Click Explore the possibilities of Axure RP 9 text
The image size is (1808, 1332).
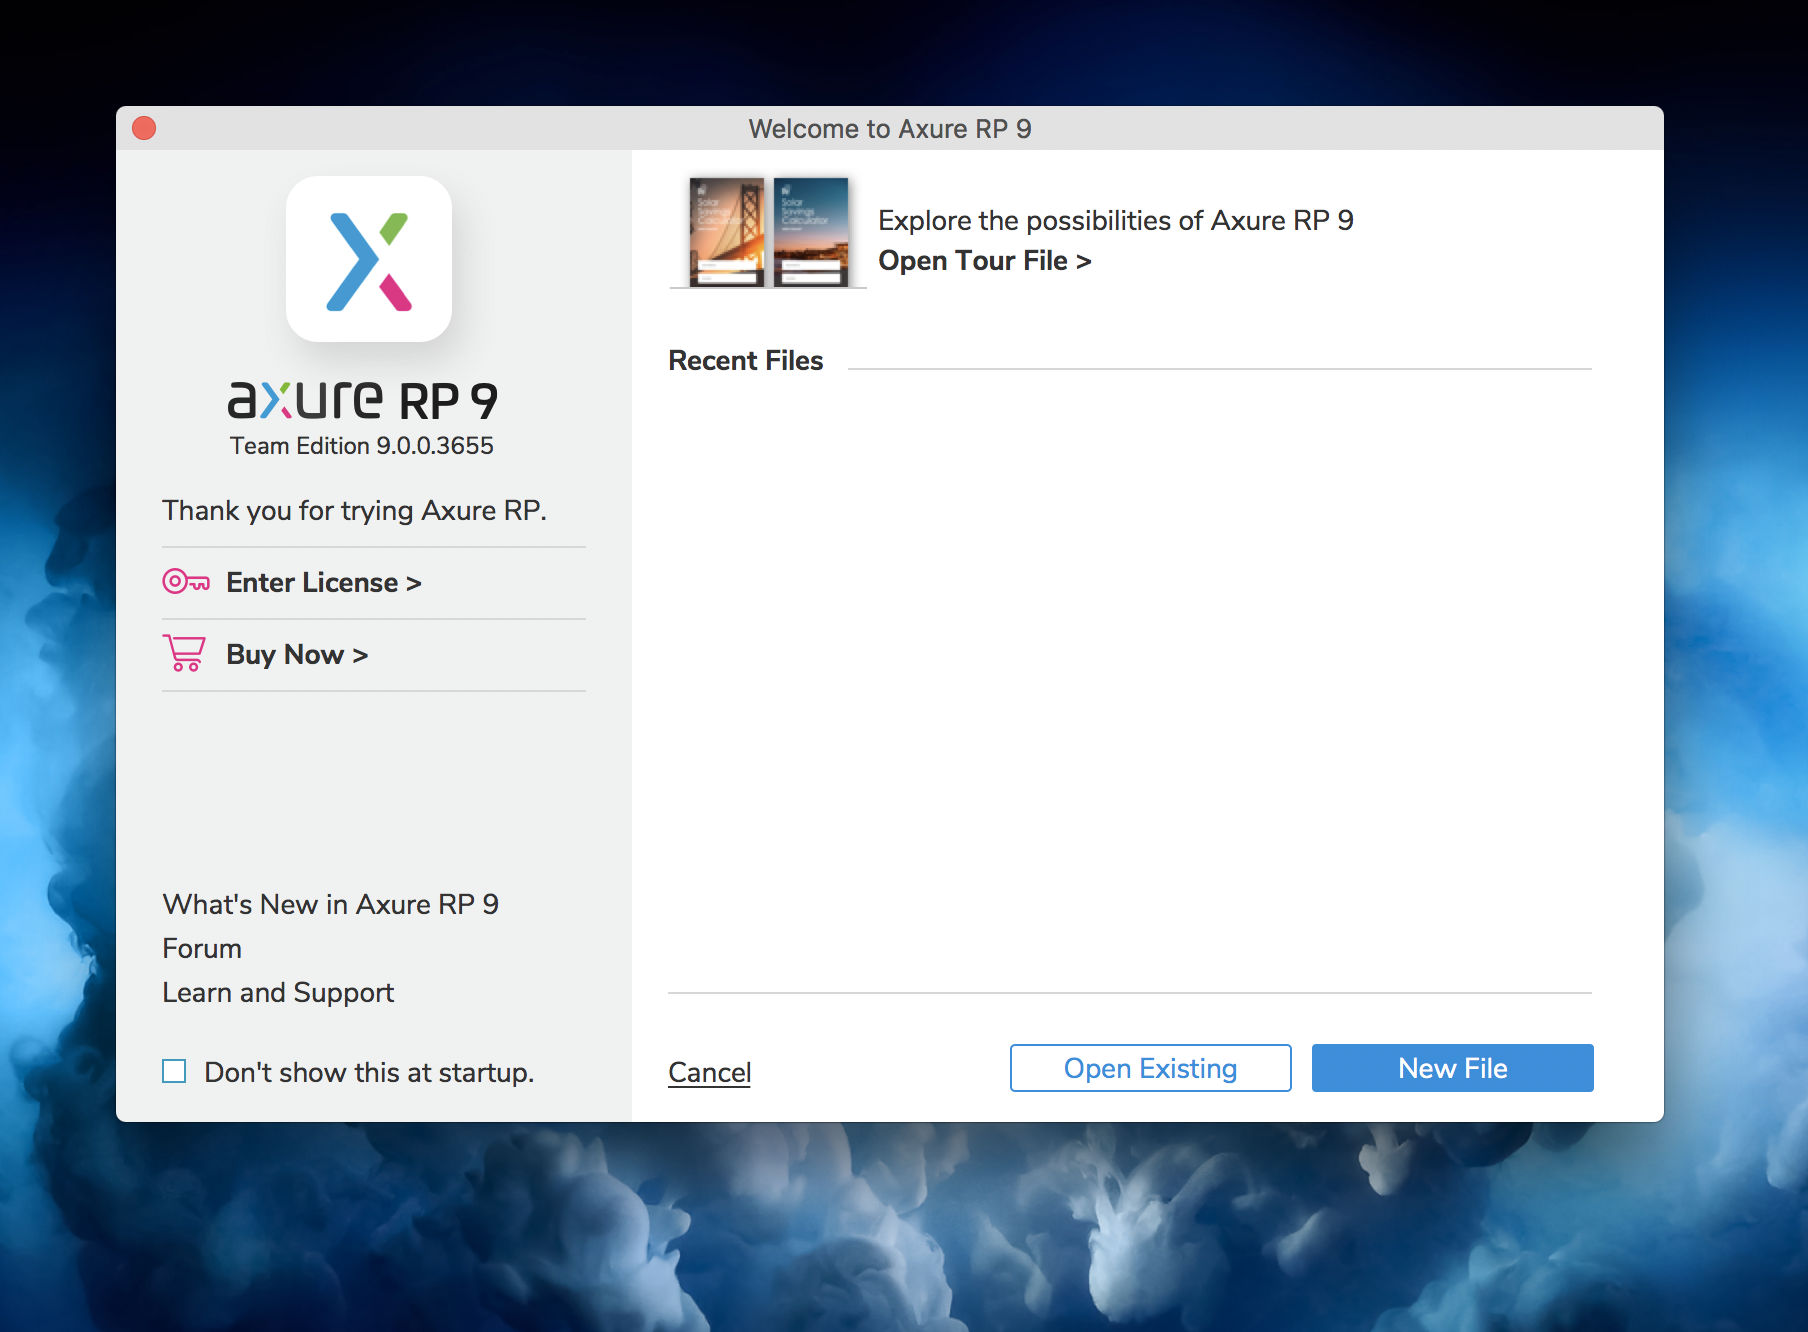pos(1116,220)
